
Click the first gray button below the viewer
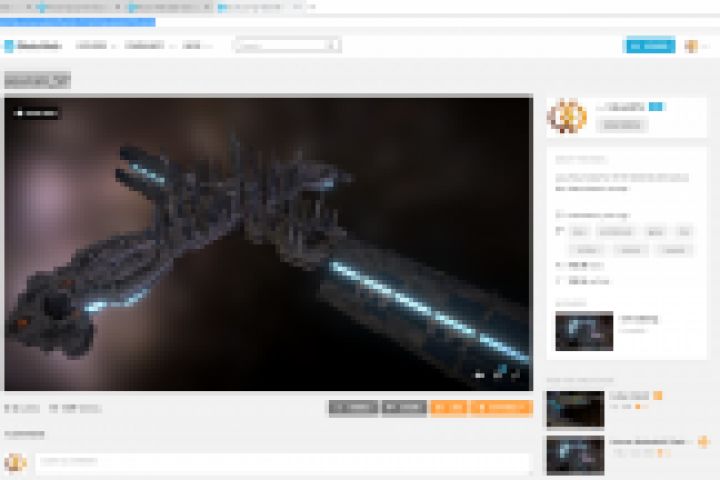pos(354,407)
